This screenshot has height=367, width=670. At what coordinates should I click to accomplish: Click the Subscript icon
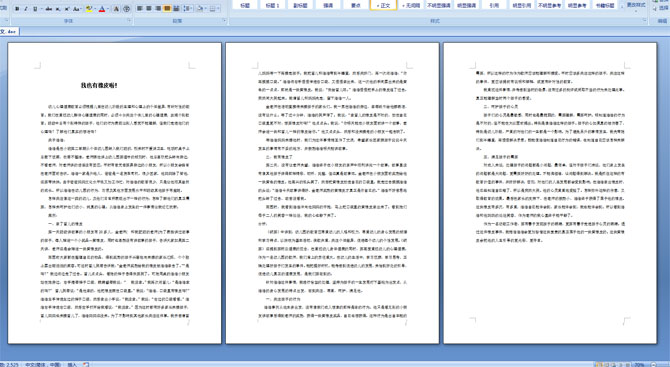(58, 9)
